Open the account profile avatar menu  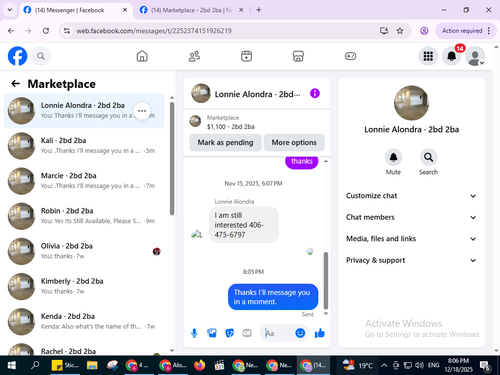coord(475,56)
